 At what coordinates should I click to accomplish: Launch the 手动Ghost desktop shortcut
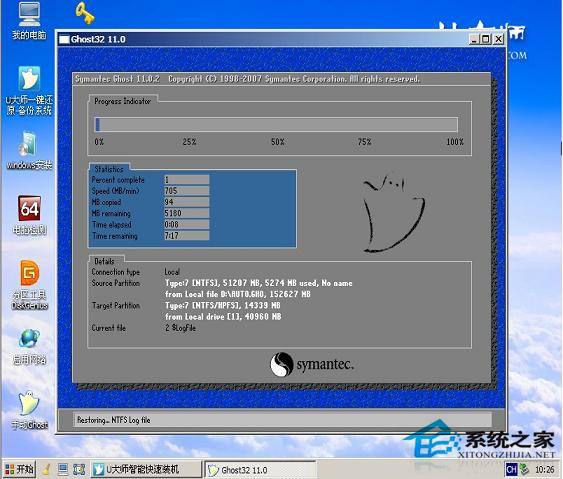click(x=29, y=410)
